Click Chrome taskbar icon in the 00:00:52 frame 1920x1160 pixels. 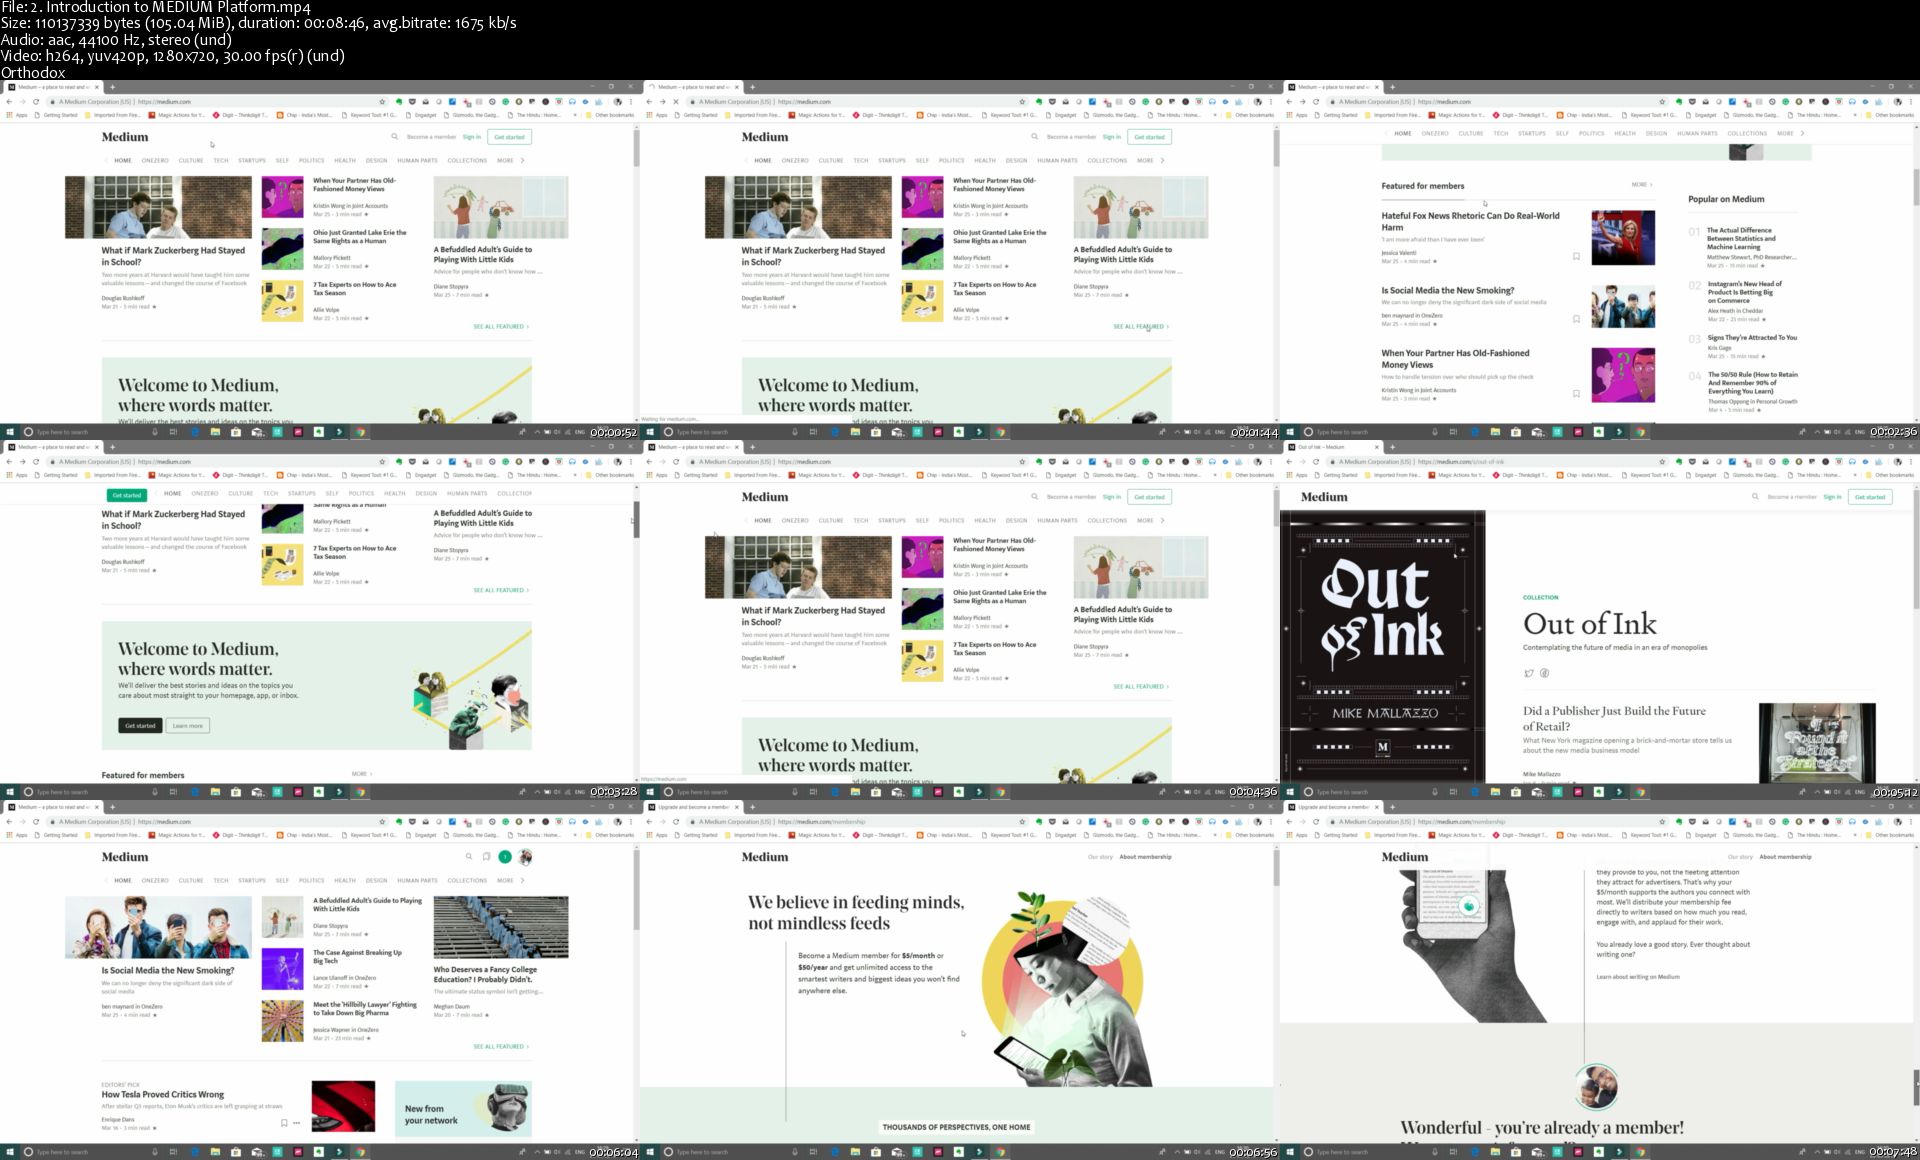[360, 432]
